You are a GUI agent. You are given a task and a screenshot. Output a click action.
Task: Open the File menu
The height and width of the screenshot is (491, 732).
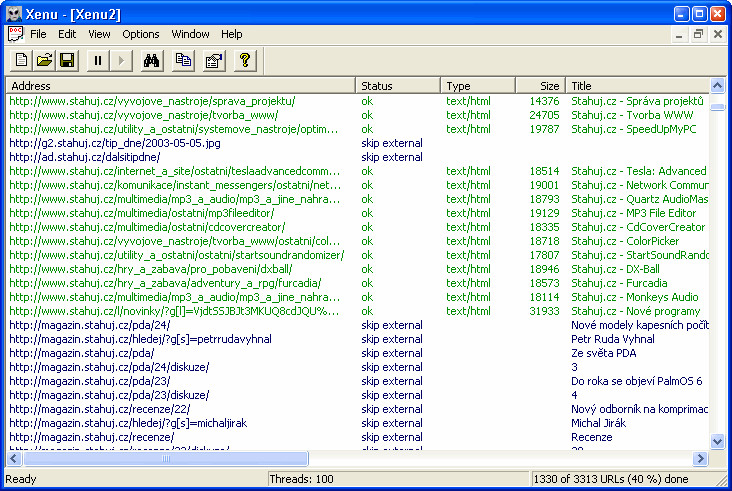pyautogui.click(x=38, y=34)
